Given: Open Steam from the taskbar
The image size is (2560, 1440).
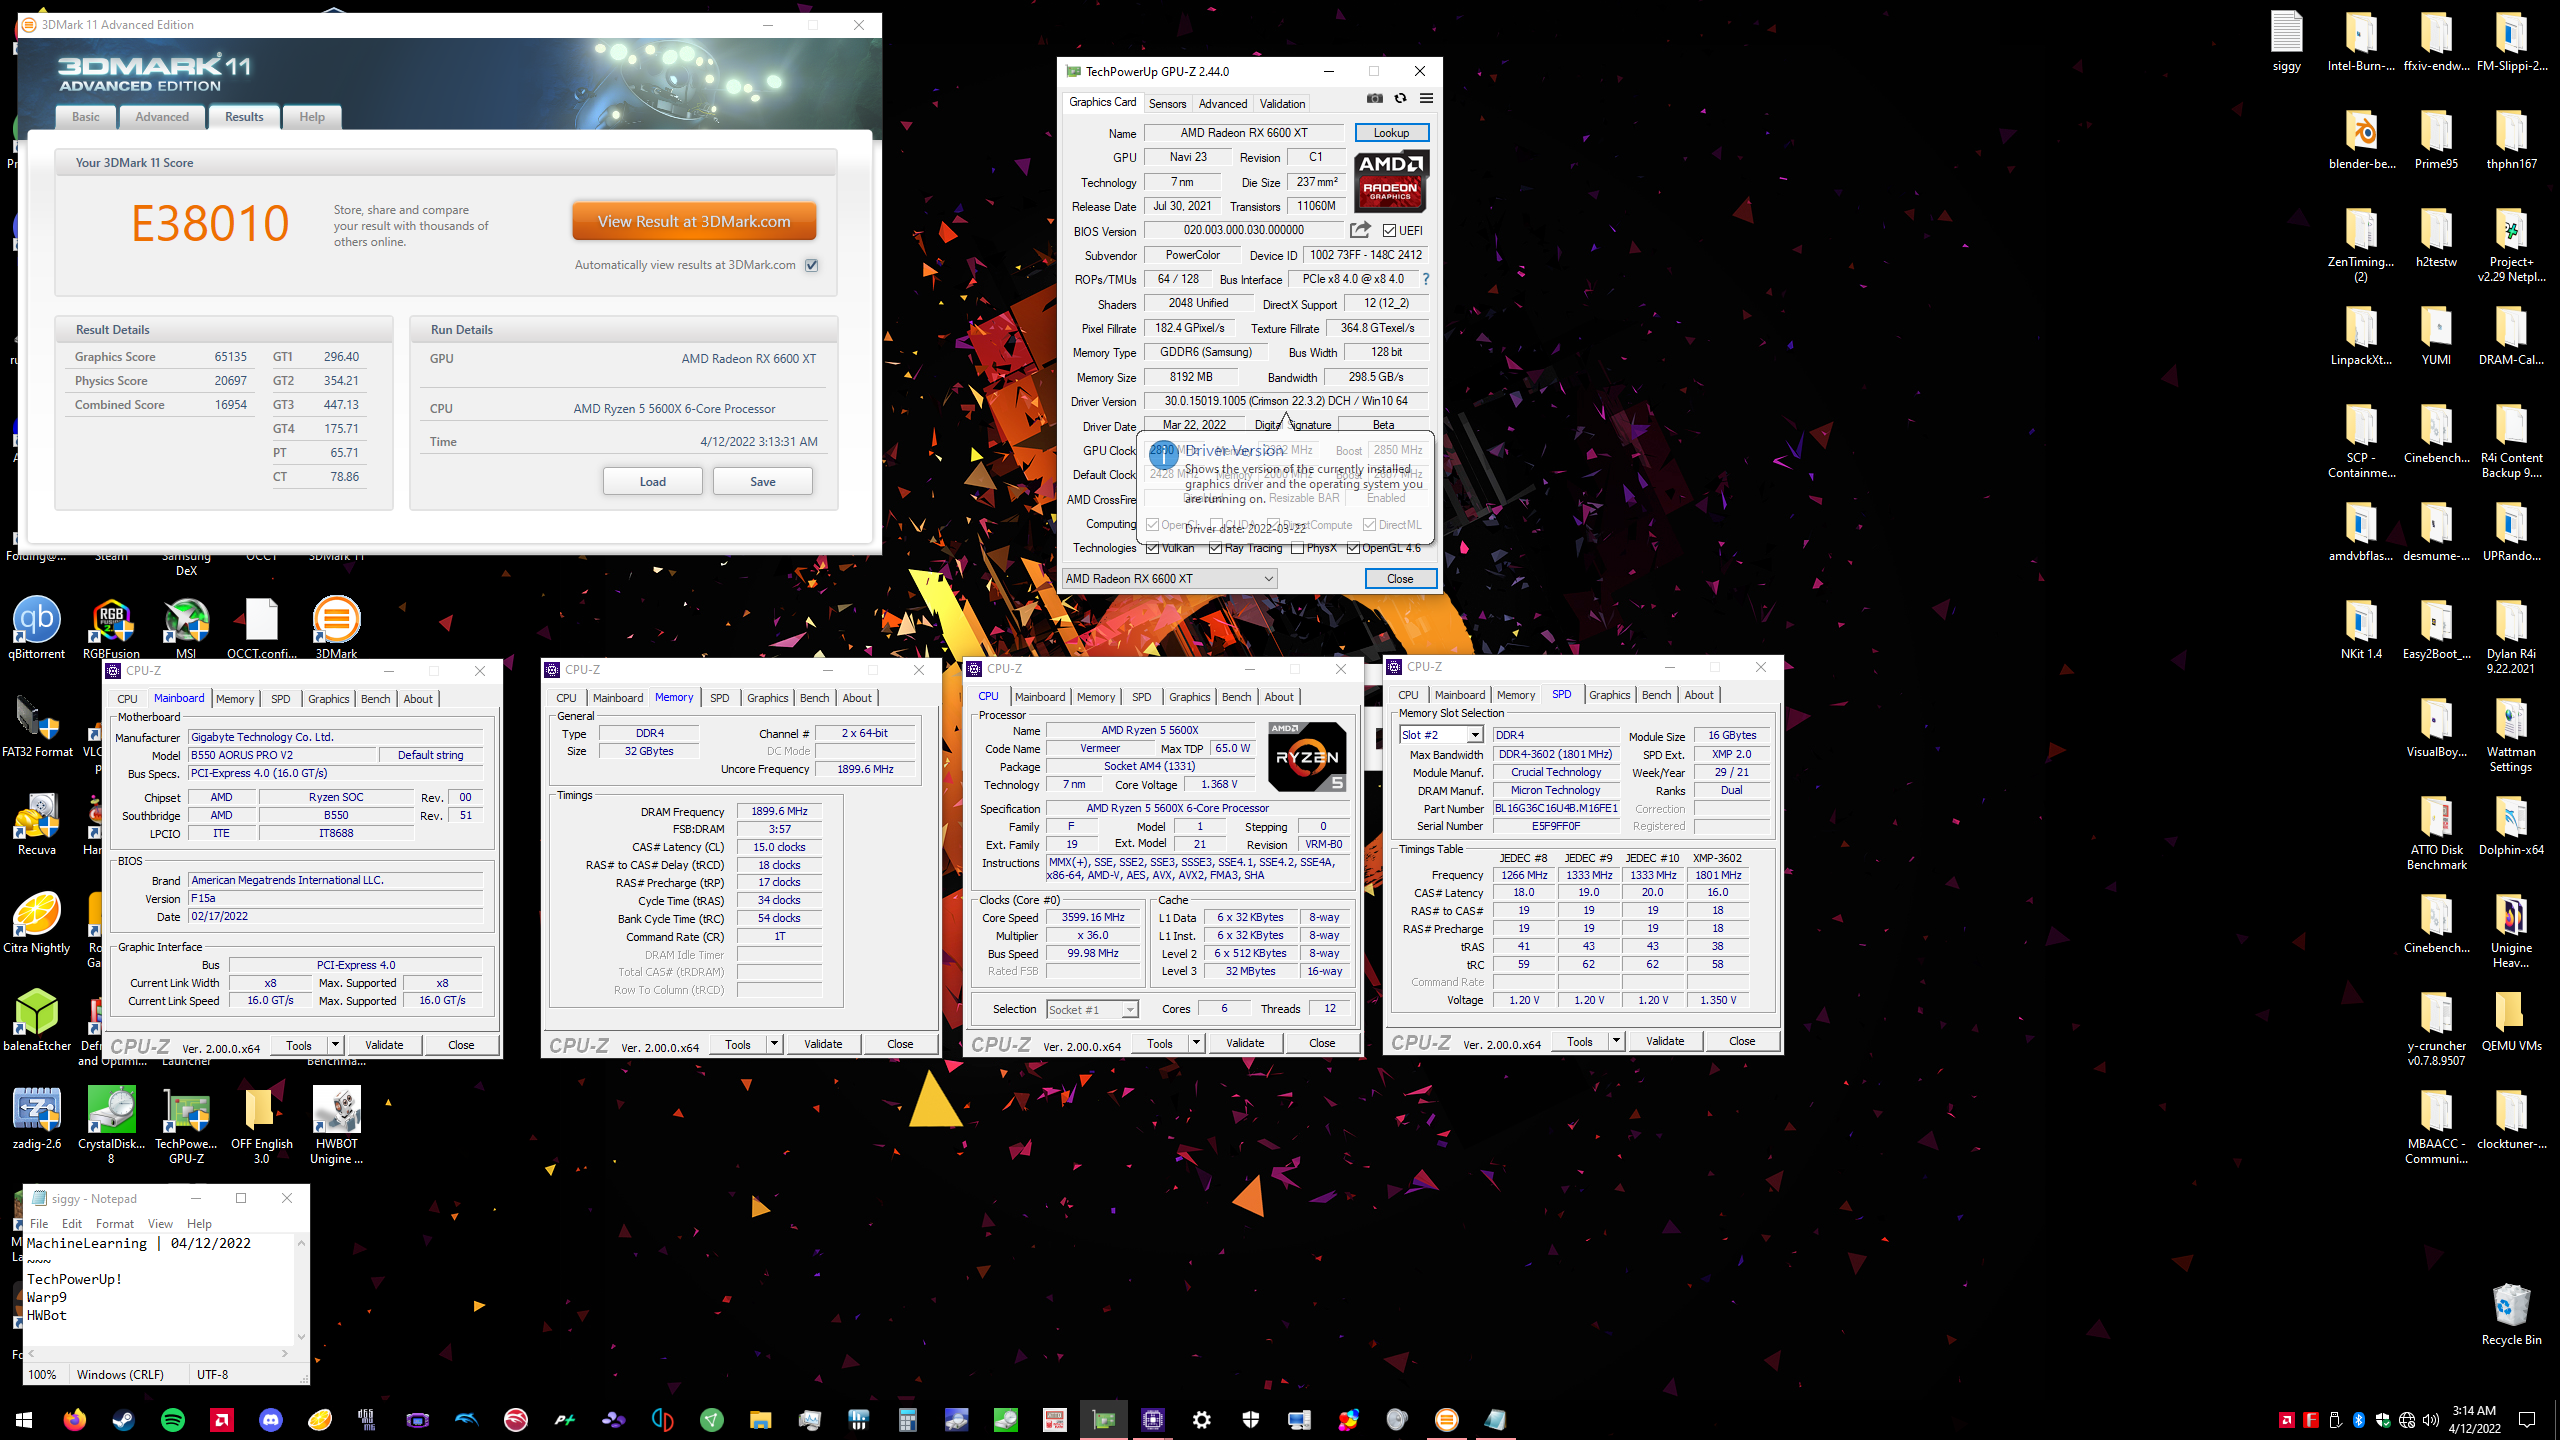Looking at the screenshot, I should (124, 1419).
